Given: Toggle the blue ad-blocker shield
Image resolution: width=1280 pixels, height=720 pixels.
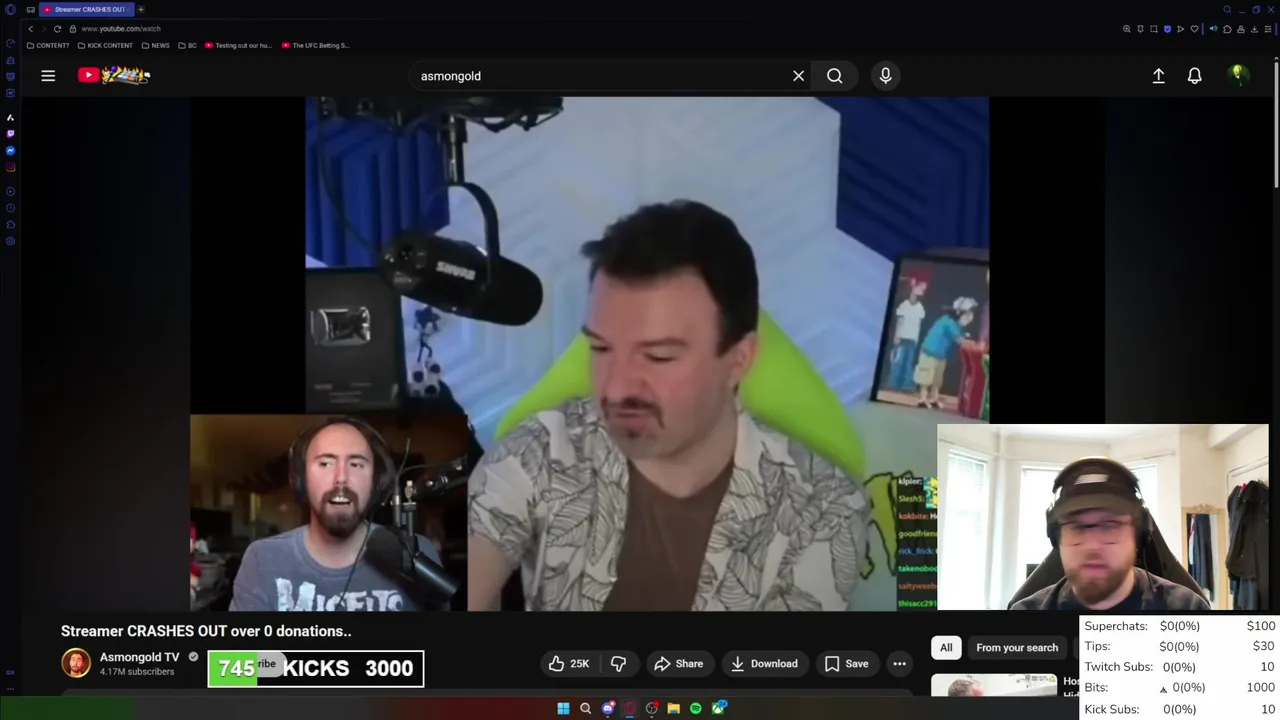Looking at the screenshot, I should pyautogui.click(x=1167, y=29).
